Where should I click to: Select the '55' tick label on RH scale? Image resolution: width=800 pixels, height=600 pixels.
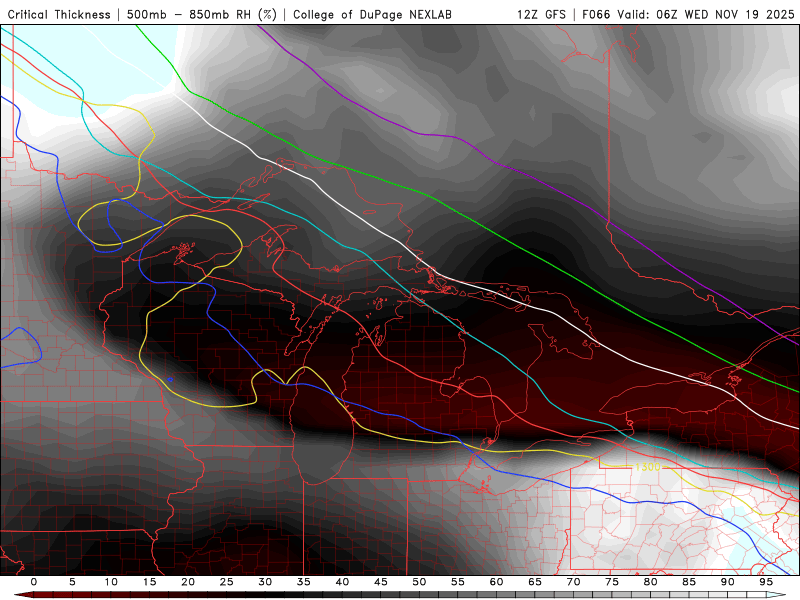458,582
